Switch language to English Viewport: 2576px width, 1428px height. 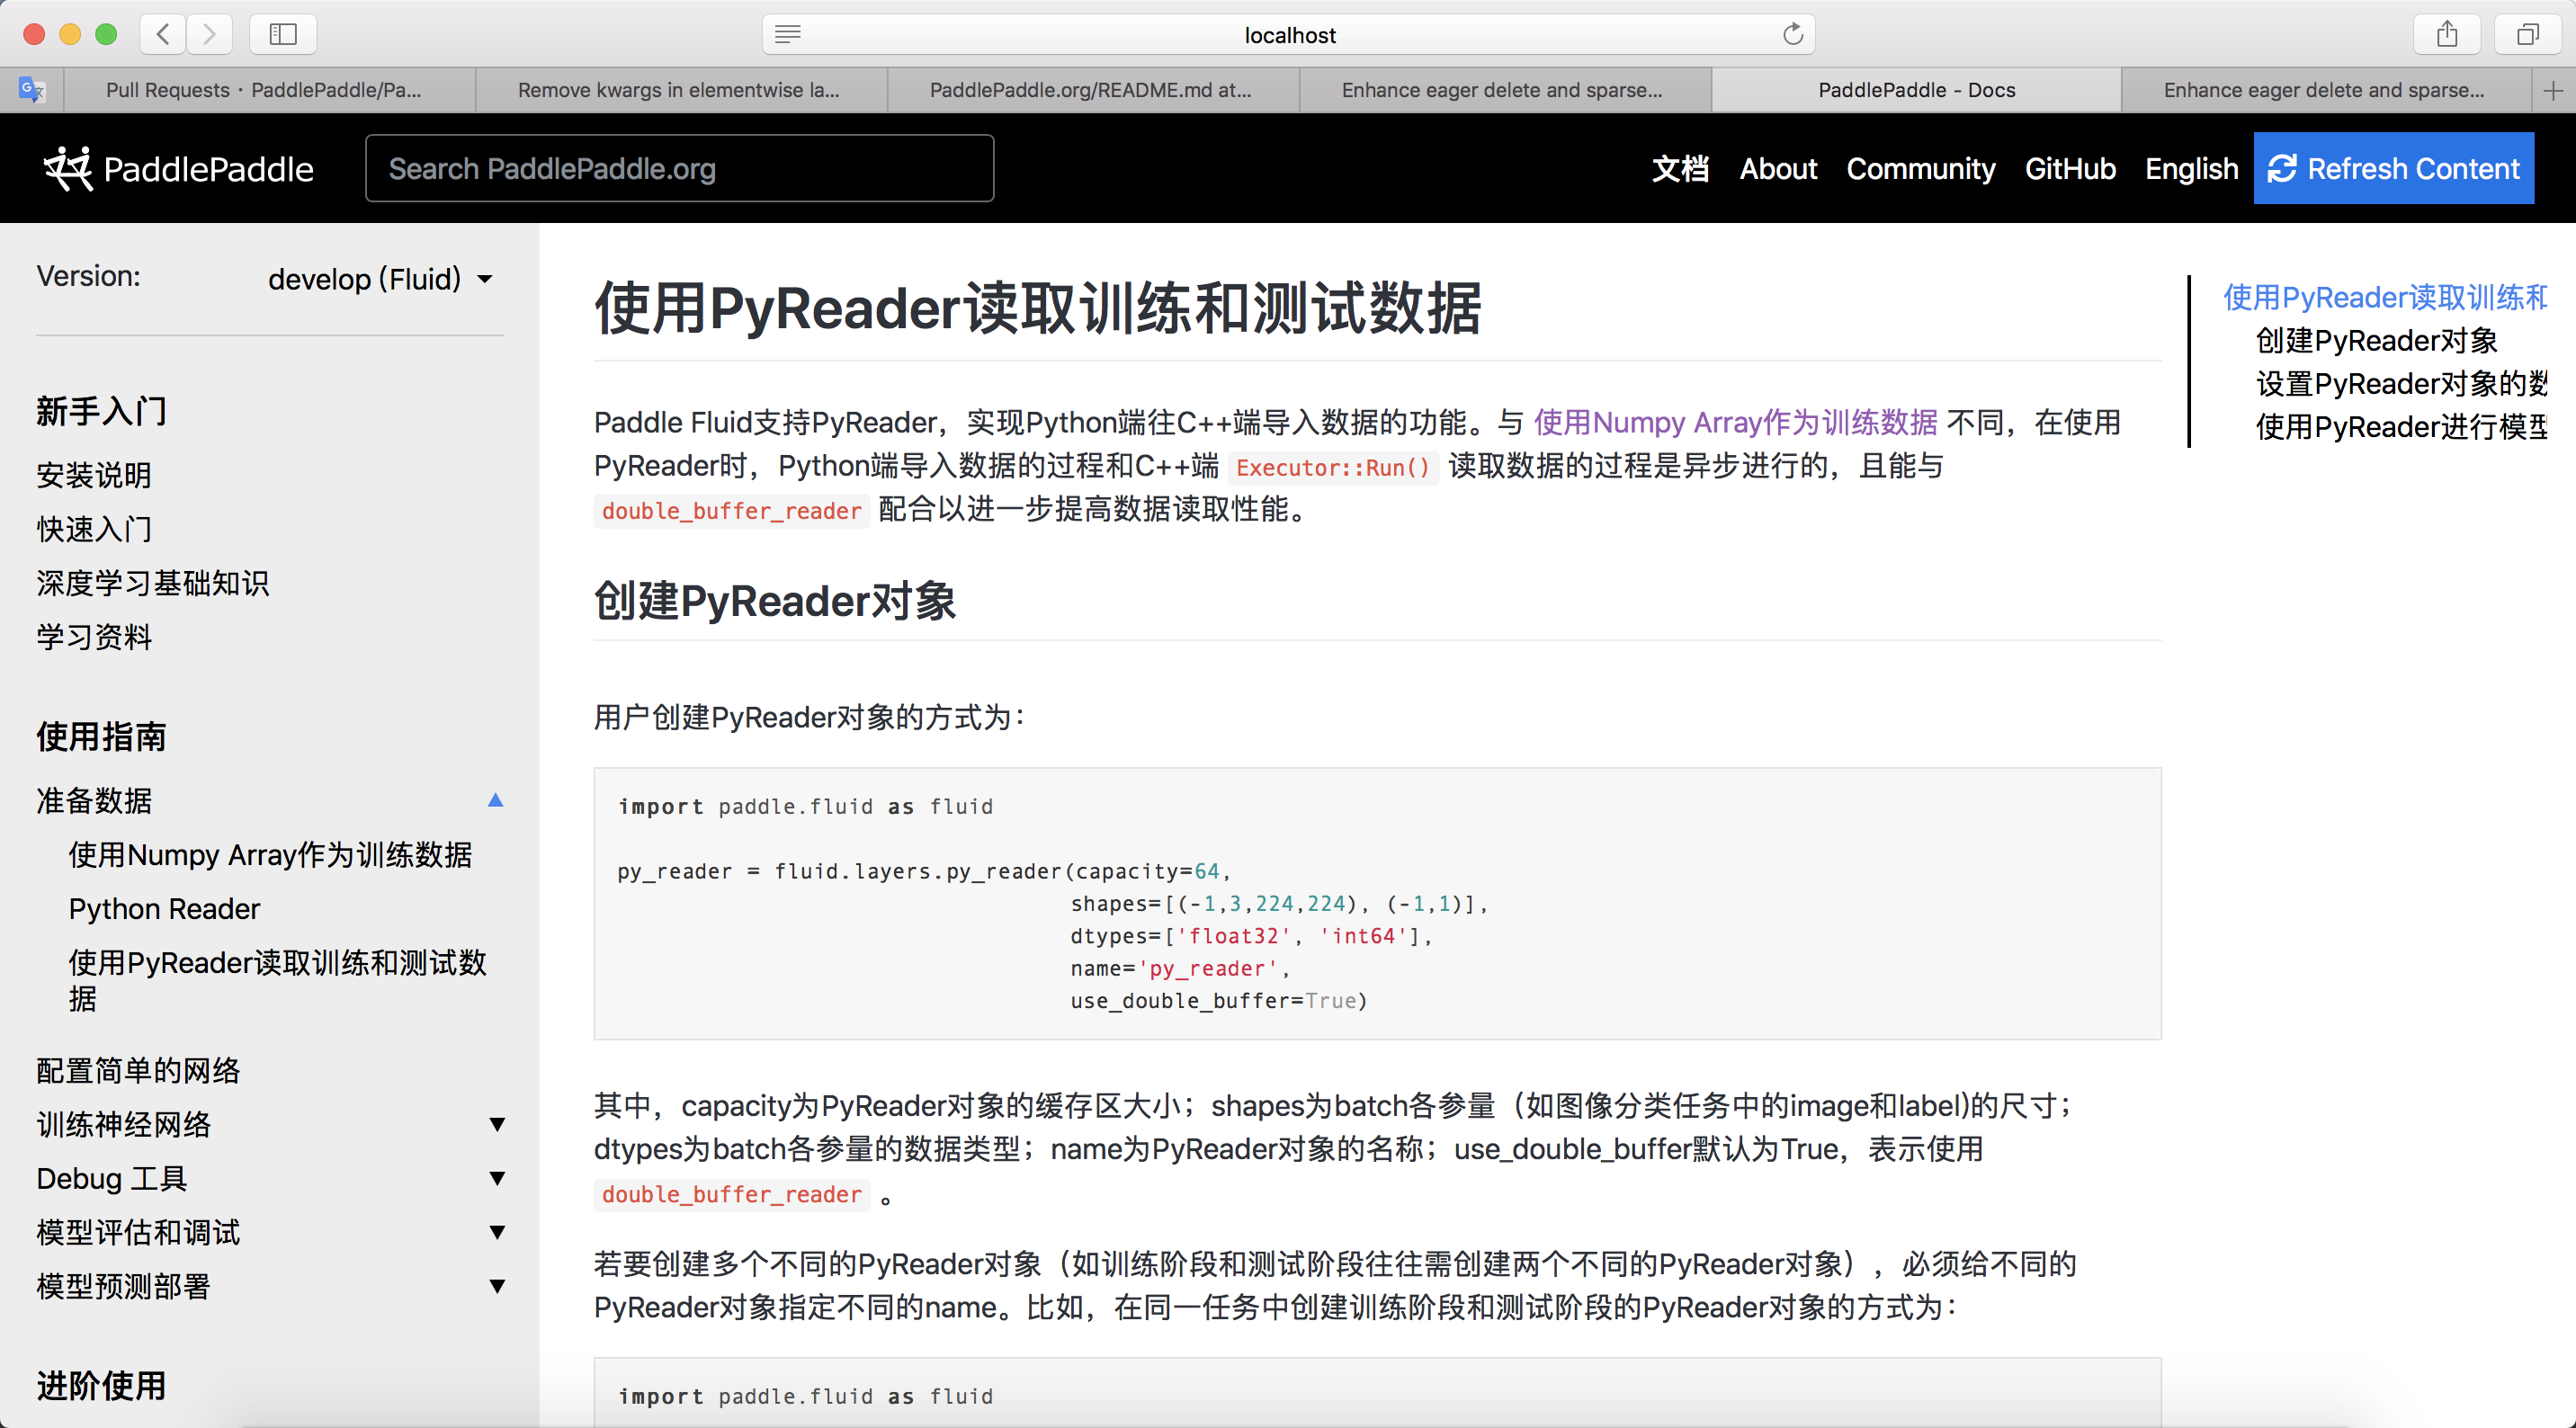tap(2191, 169)
